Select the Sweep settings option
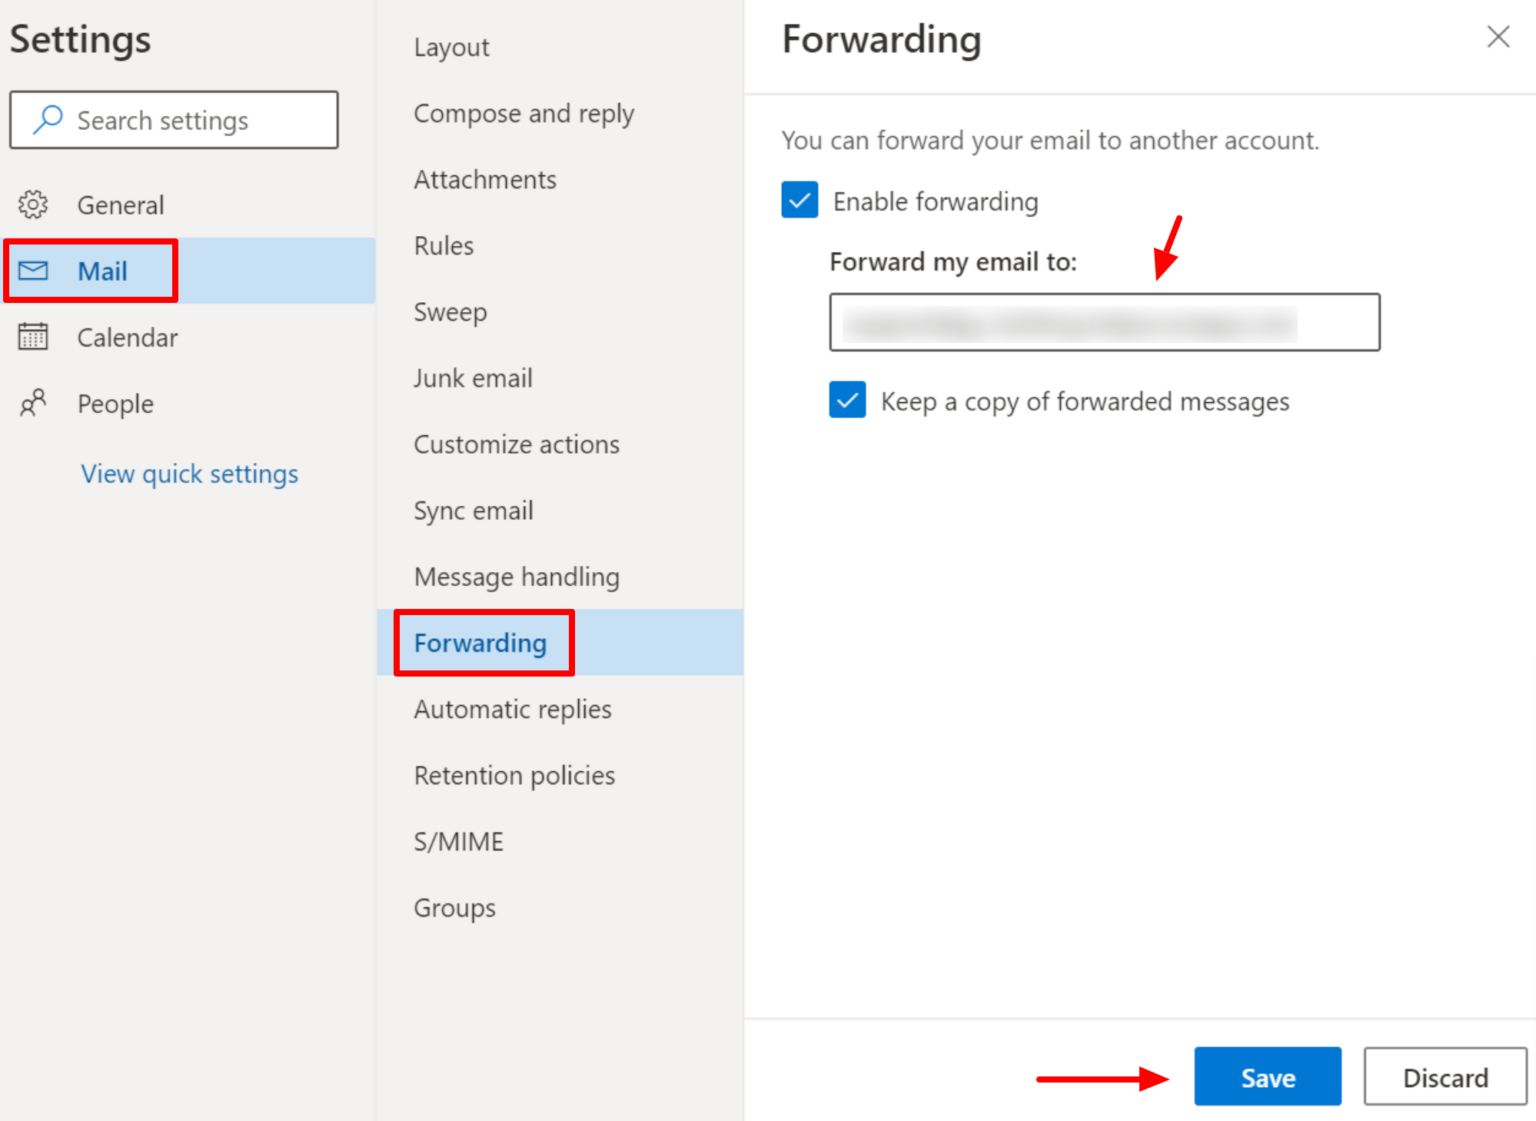The image size is (1536, 1121). point(450,311)
